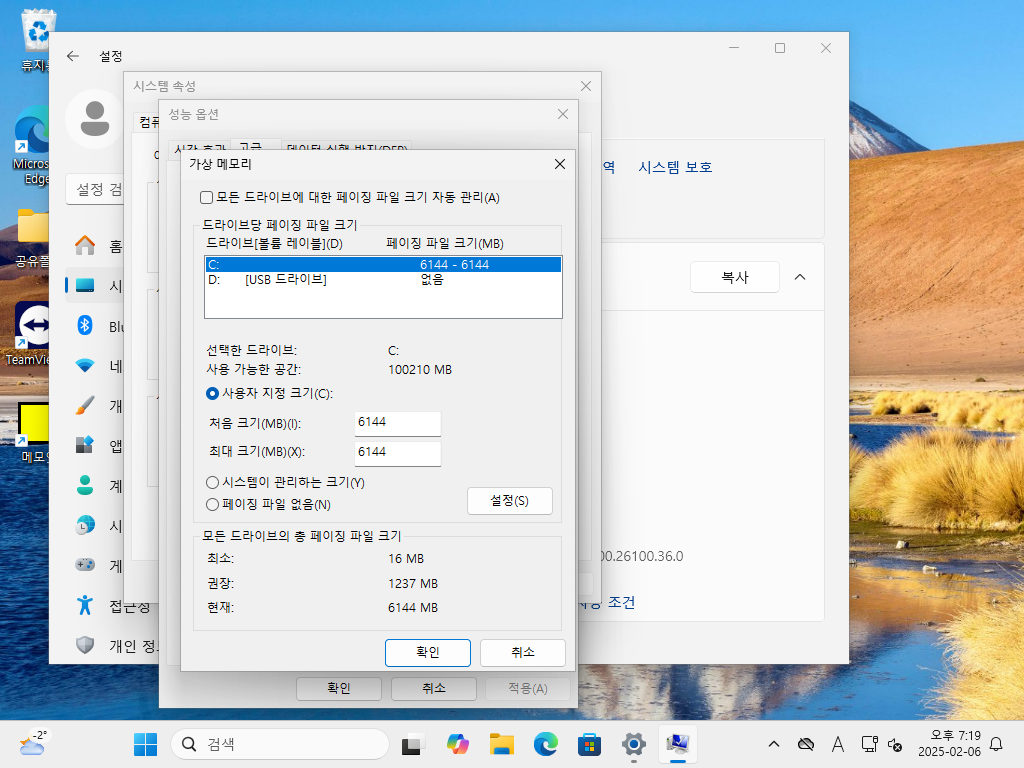Go back in Settings with the arrow
Viewport: 1024px width, 768px height.
click(73, 56)
